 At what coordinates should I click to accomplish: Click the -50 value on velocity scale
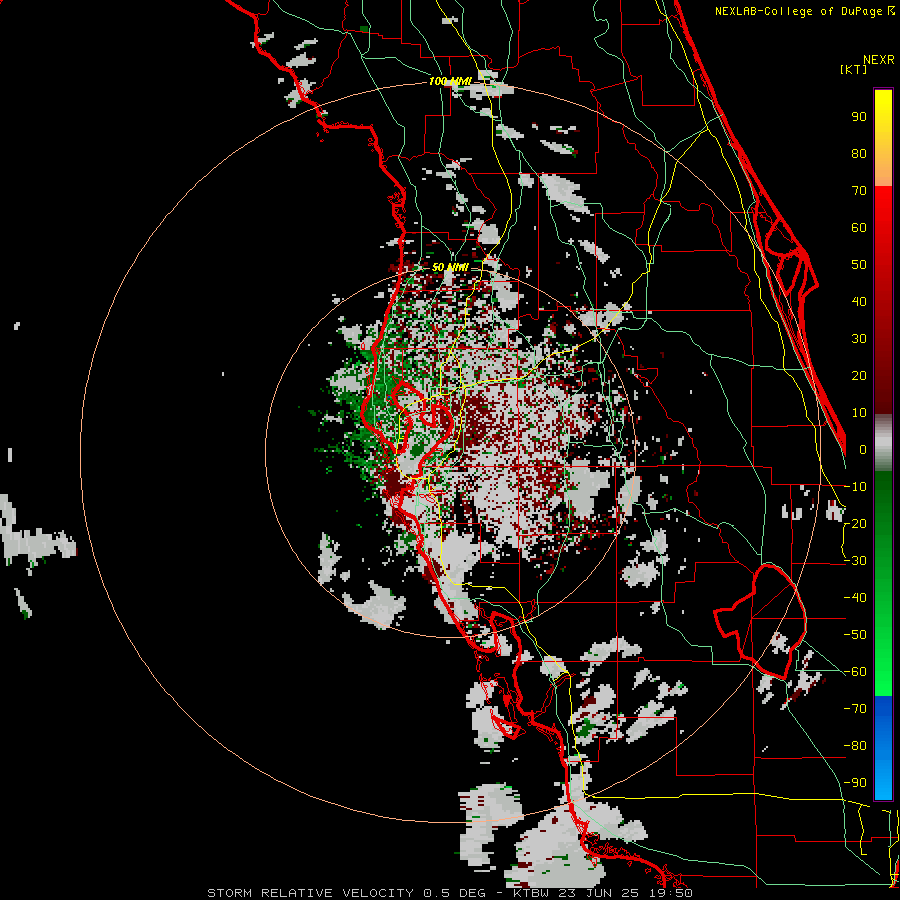(855, 635)
